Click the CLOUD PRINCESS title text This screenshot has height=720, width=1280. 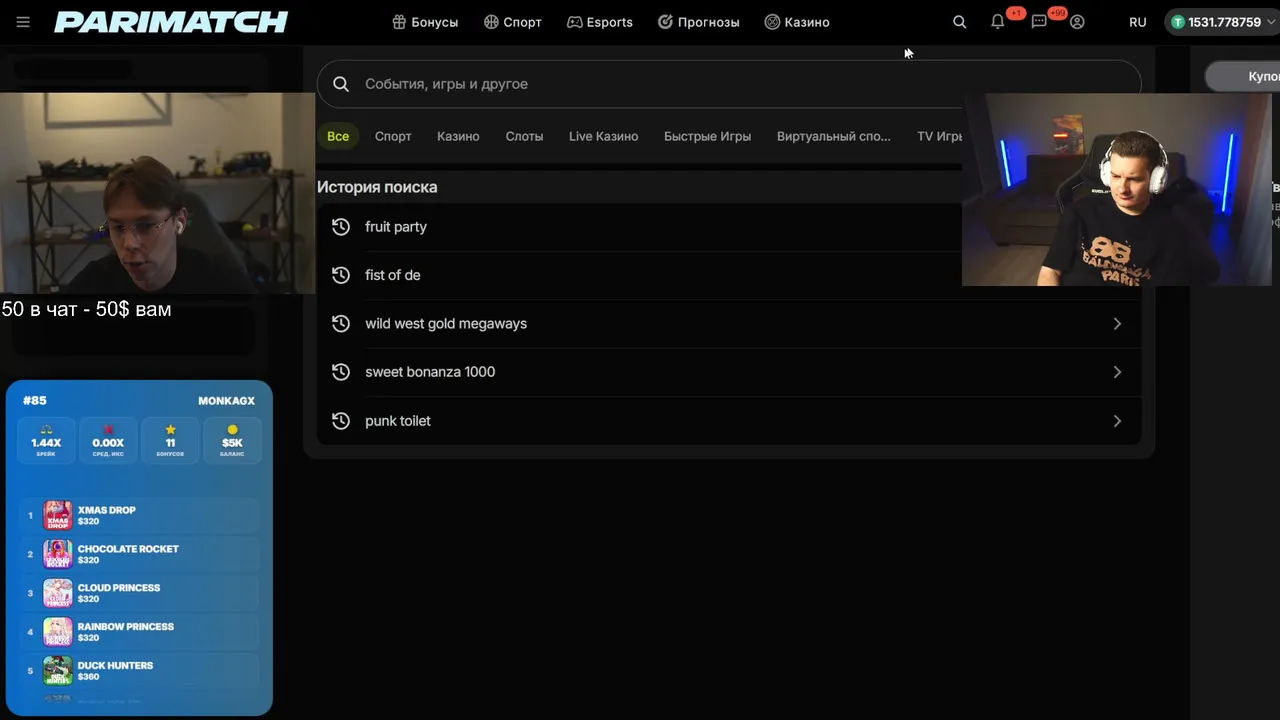[119, 588]
